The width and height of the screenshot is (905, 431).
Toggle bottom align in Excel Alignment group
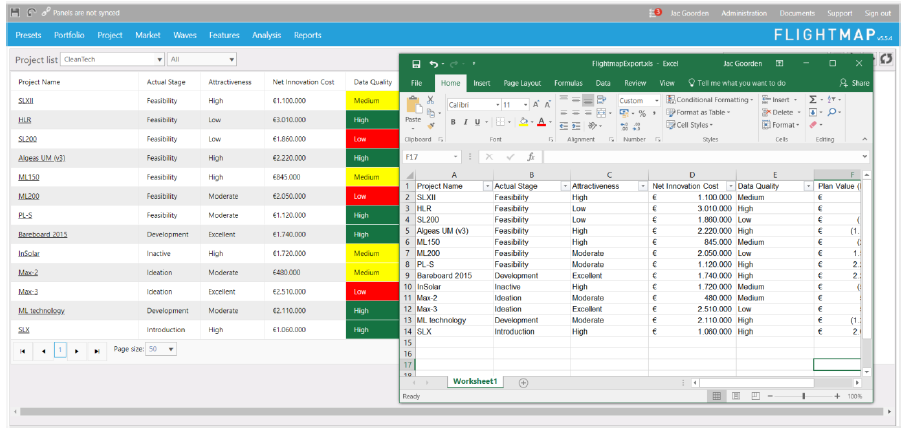588,100
